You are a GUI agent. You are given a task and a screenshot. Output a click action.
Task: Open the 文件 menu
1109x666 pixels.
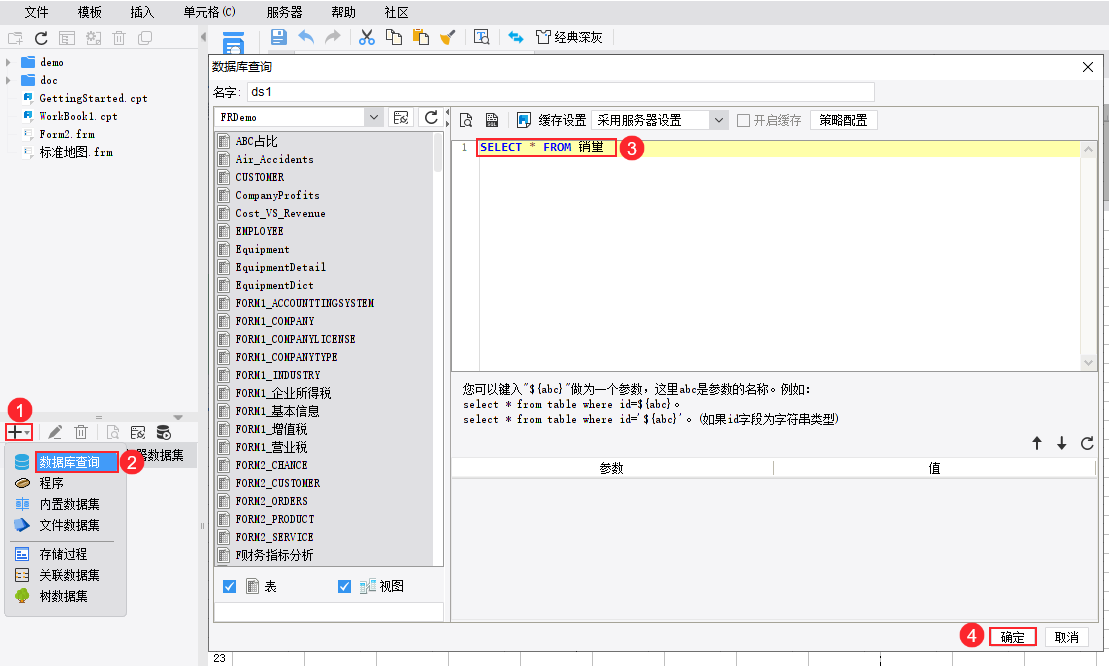pos(37,12)
